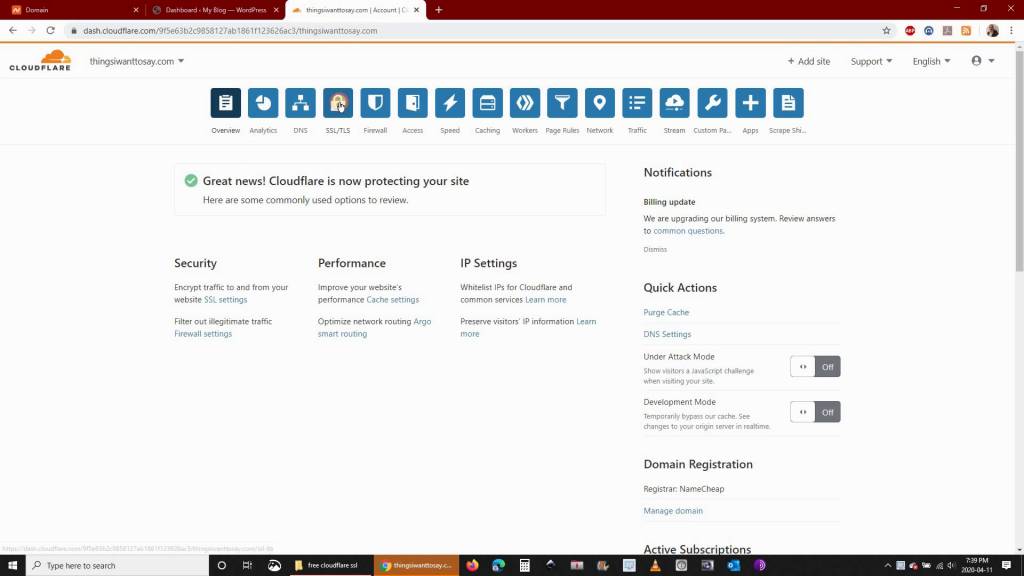Open the Speed section icon
The width and height of the screenshot is (1024, 576).
pyautogui.click(x=450, y=103)
